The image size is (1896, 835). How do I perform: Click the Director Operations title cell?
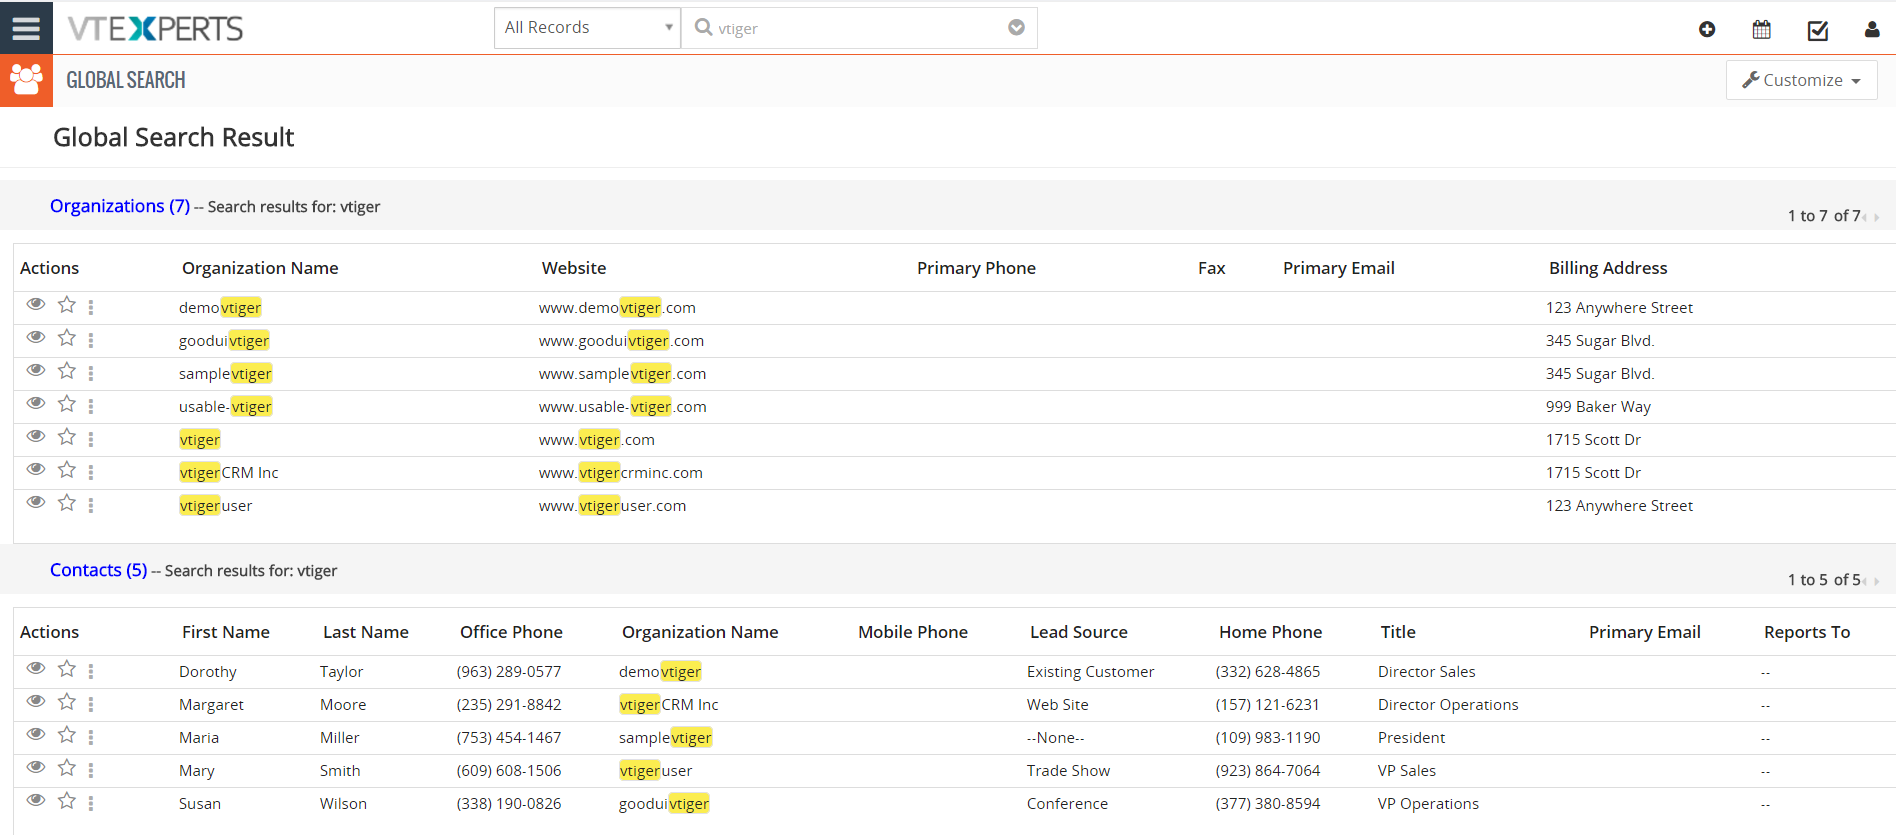tap(1448, 705)
